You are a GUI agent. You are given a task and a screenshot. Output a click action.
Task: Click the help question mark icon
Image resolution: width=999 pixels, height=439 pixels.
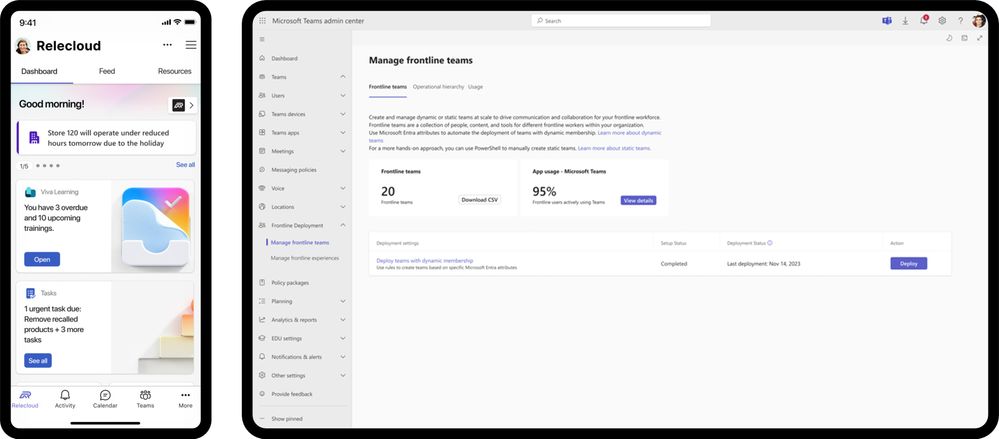tap(961, 20)
